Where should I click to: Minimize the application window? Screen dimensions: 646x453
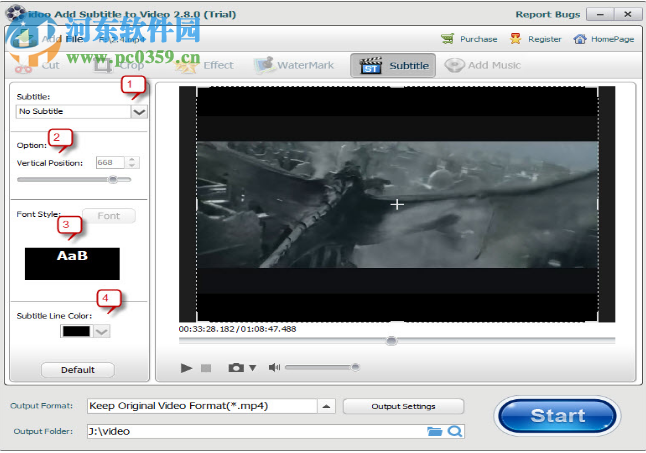(x=600, y=14)
